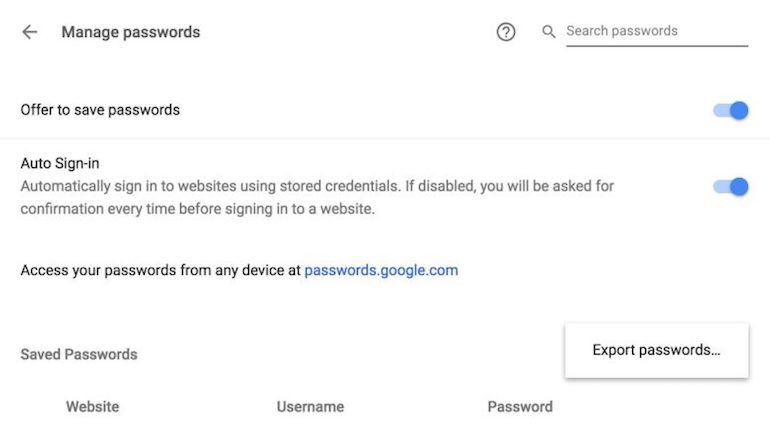Viewport: 770px width, 438px height.
Task: Click the Website column header
Action: 92,407
